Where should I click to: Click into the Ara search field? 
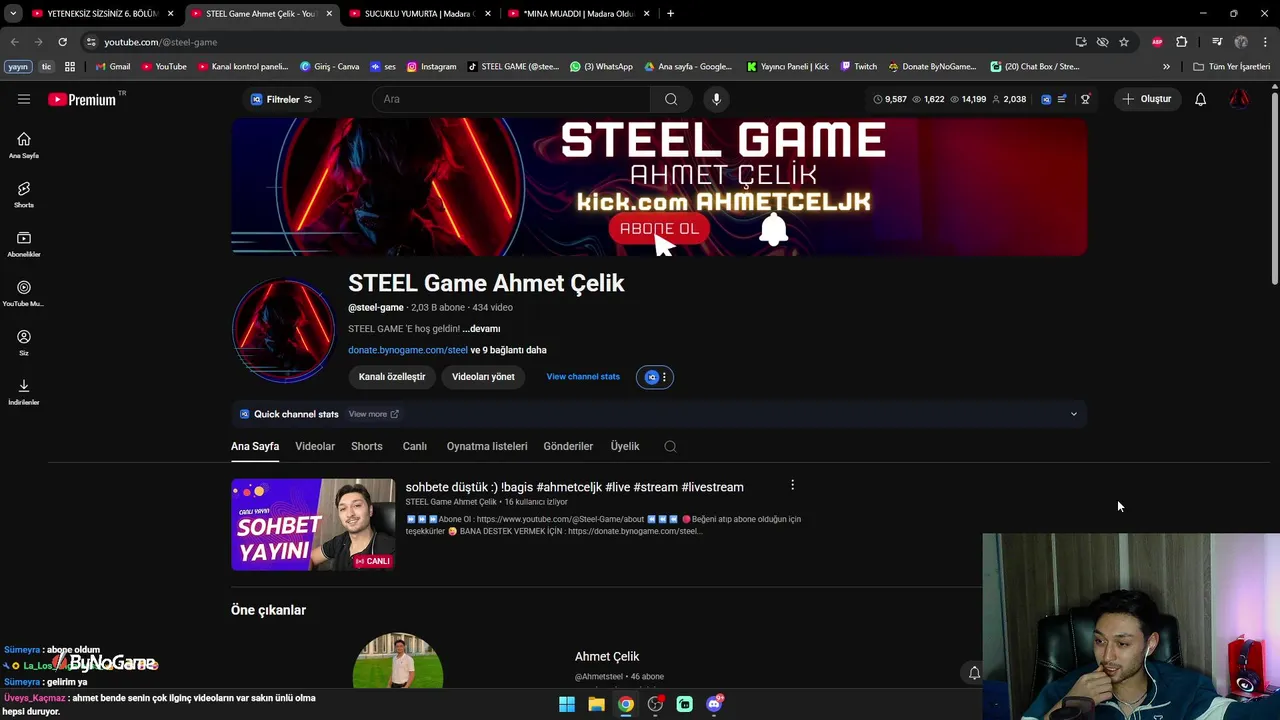[x=512, y=99]
